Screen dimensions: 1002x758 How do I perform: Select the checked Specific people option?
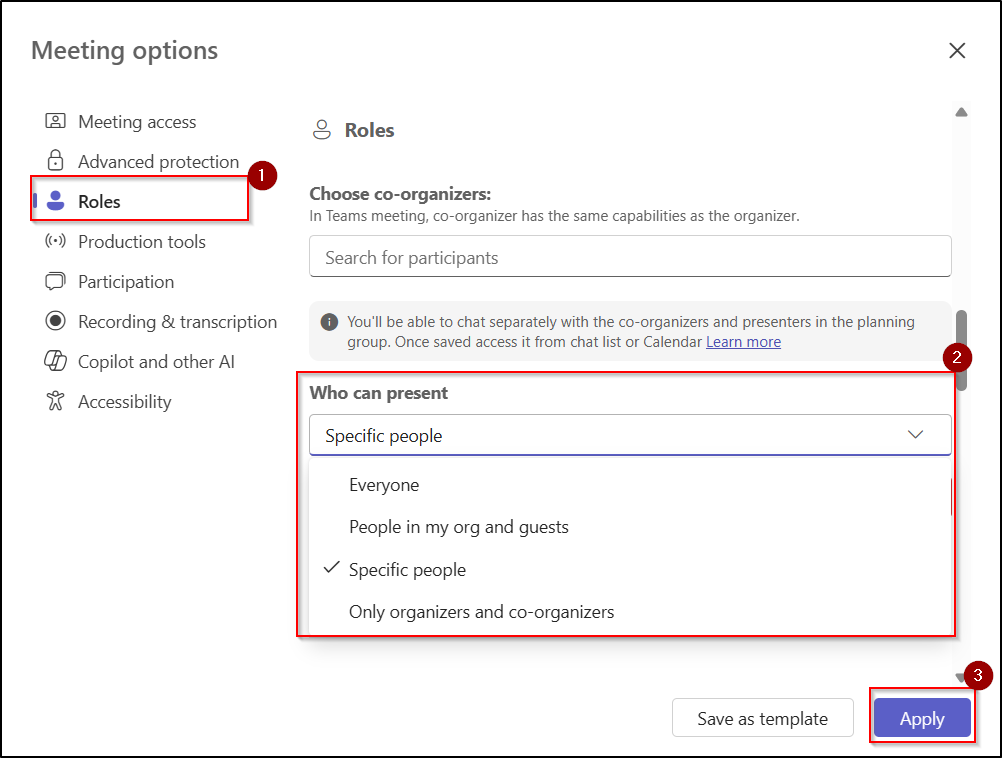click(x=408, y=569)
